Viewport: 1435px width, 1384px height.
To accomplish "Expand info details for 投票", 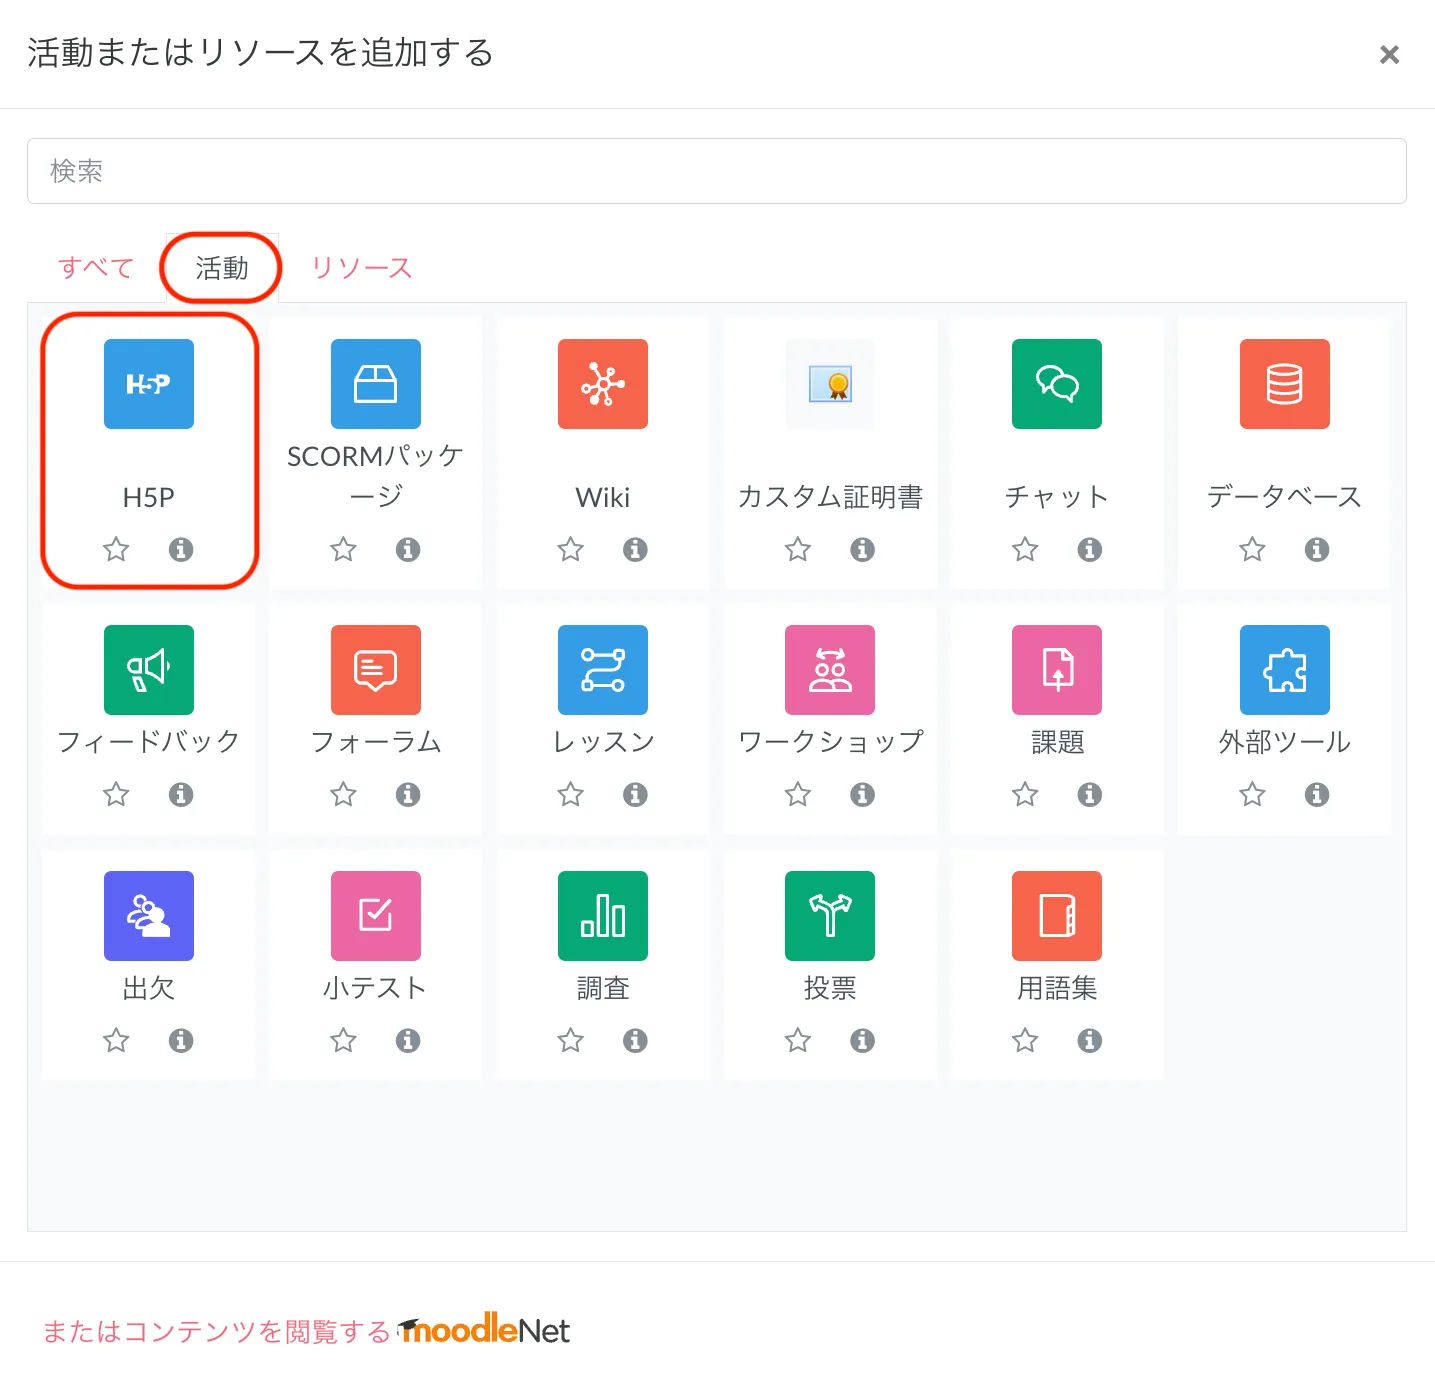I will click(862, 1041).
